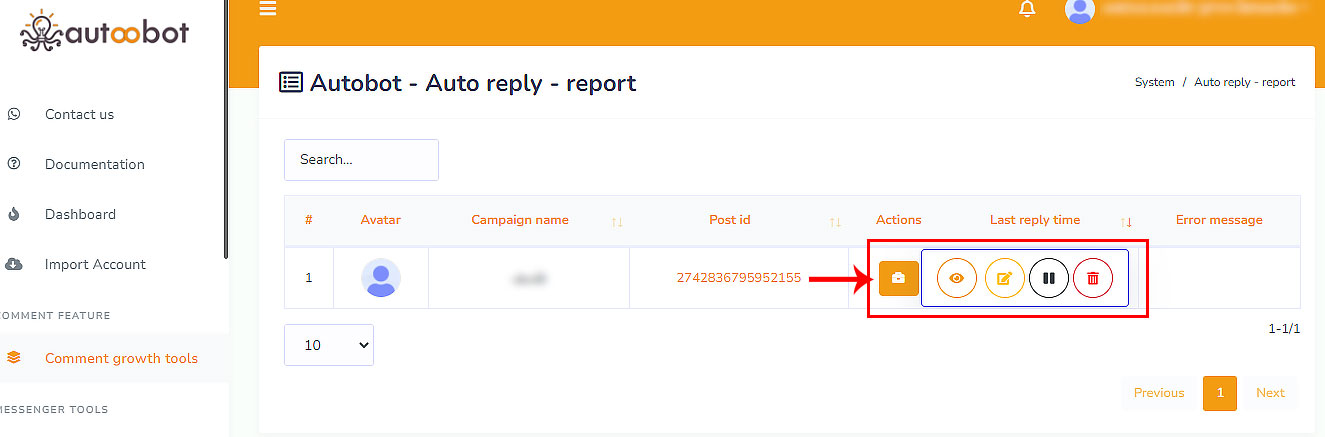Open the notification bell
This screenshot has width=1325, height=437.
tap(1027, 10)
